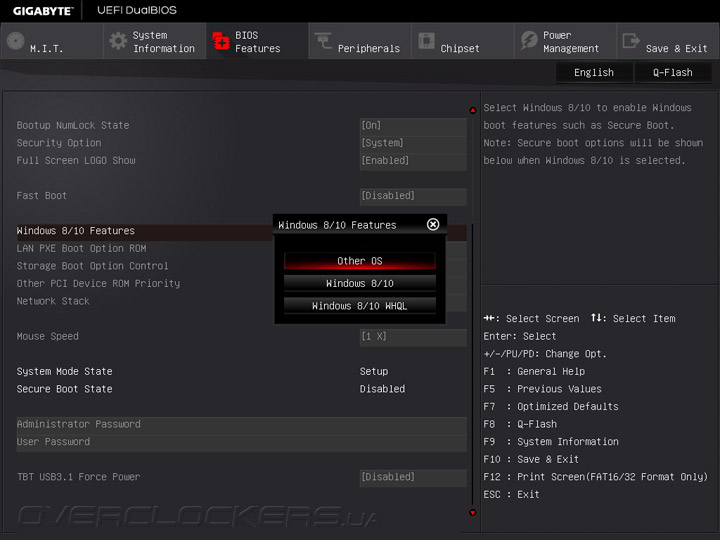The image size is (720, 540).
Task: Click the F10 Save & Exit help line
Action: (531, 459)
